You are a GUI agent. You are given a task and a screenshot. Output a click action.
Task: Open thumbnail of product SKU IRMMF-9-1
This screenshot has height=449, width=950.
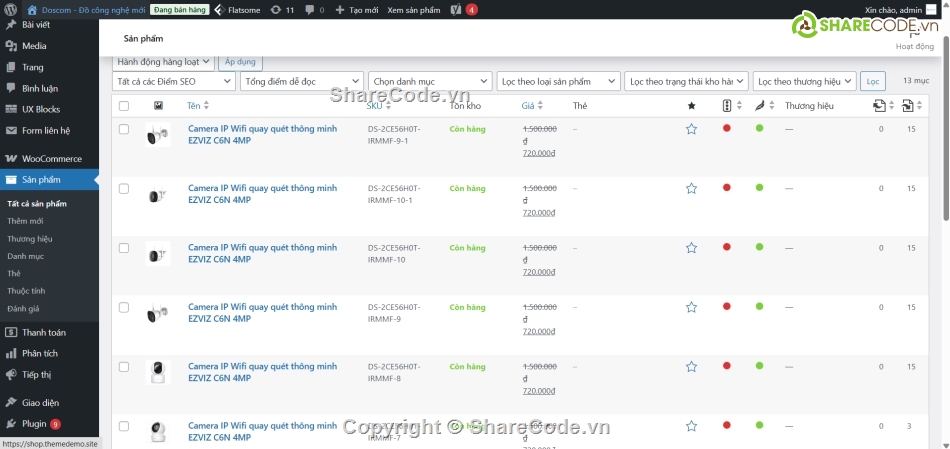[158, 135]
